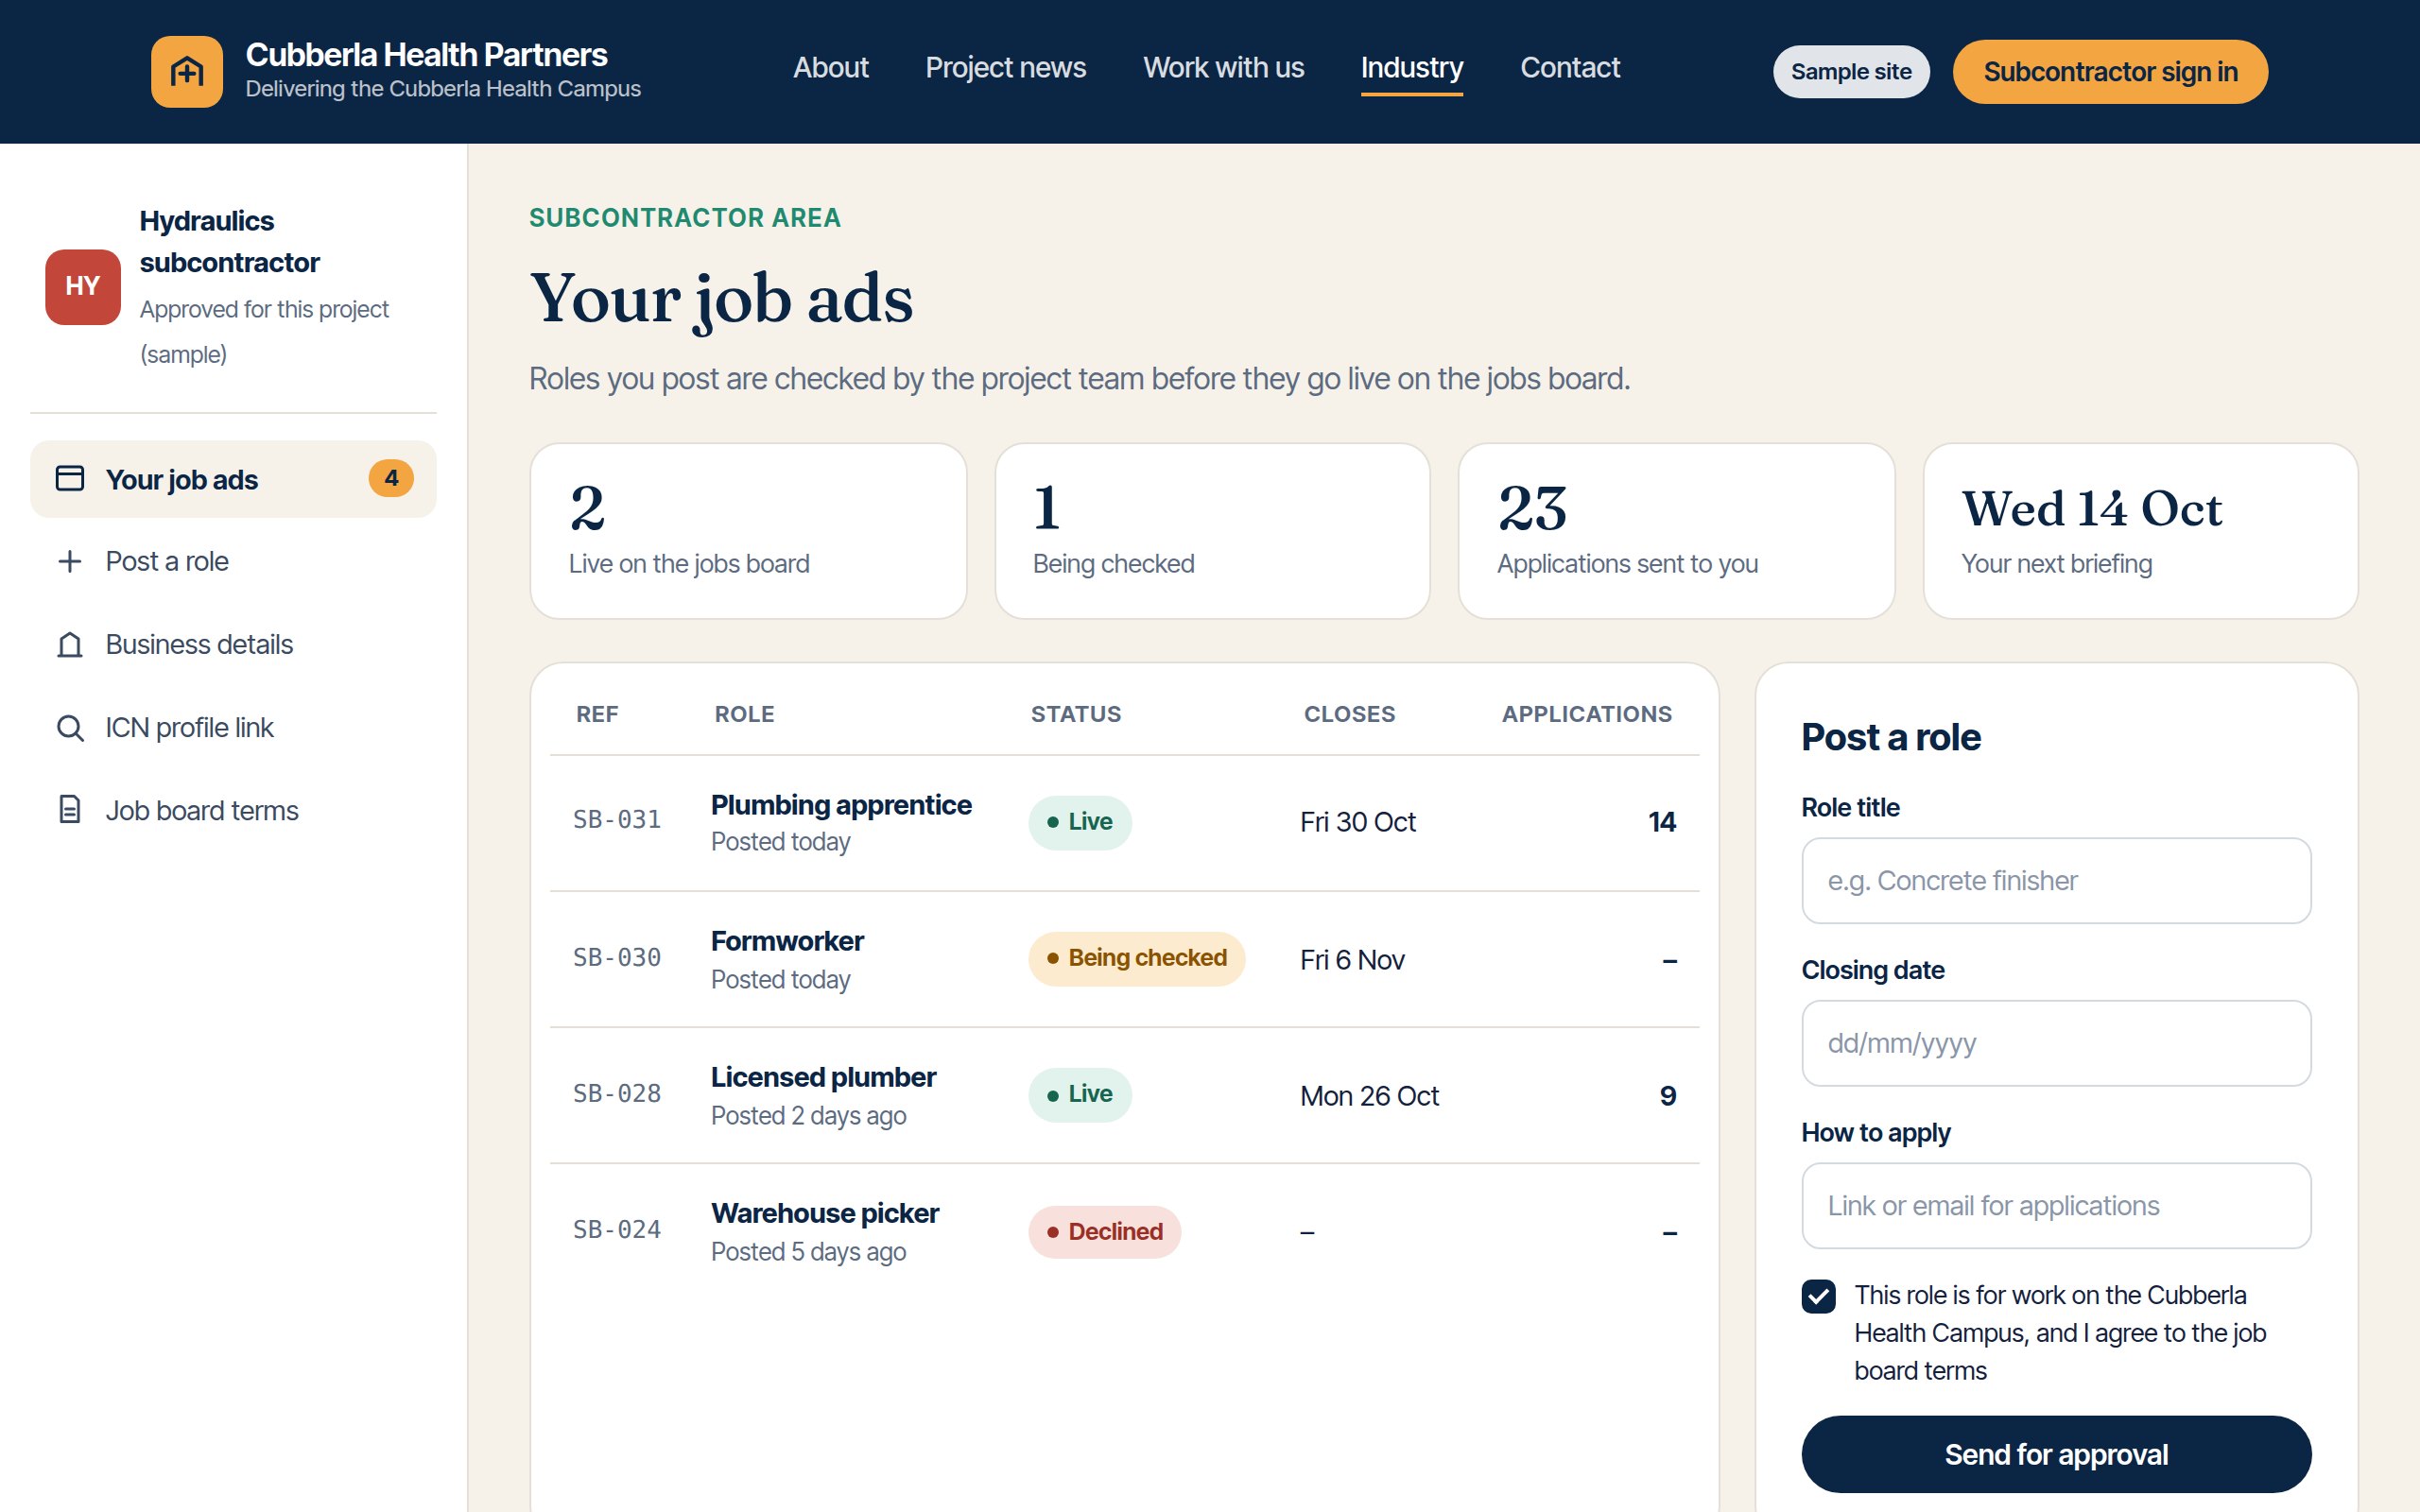This screenshot has height=1512, width=2420.
Task: Click the building icon beside Business details
Action: 70,644
